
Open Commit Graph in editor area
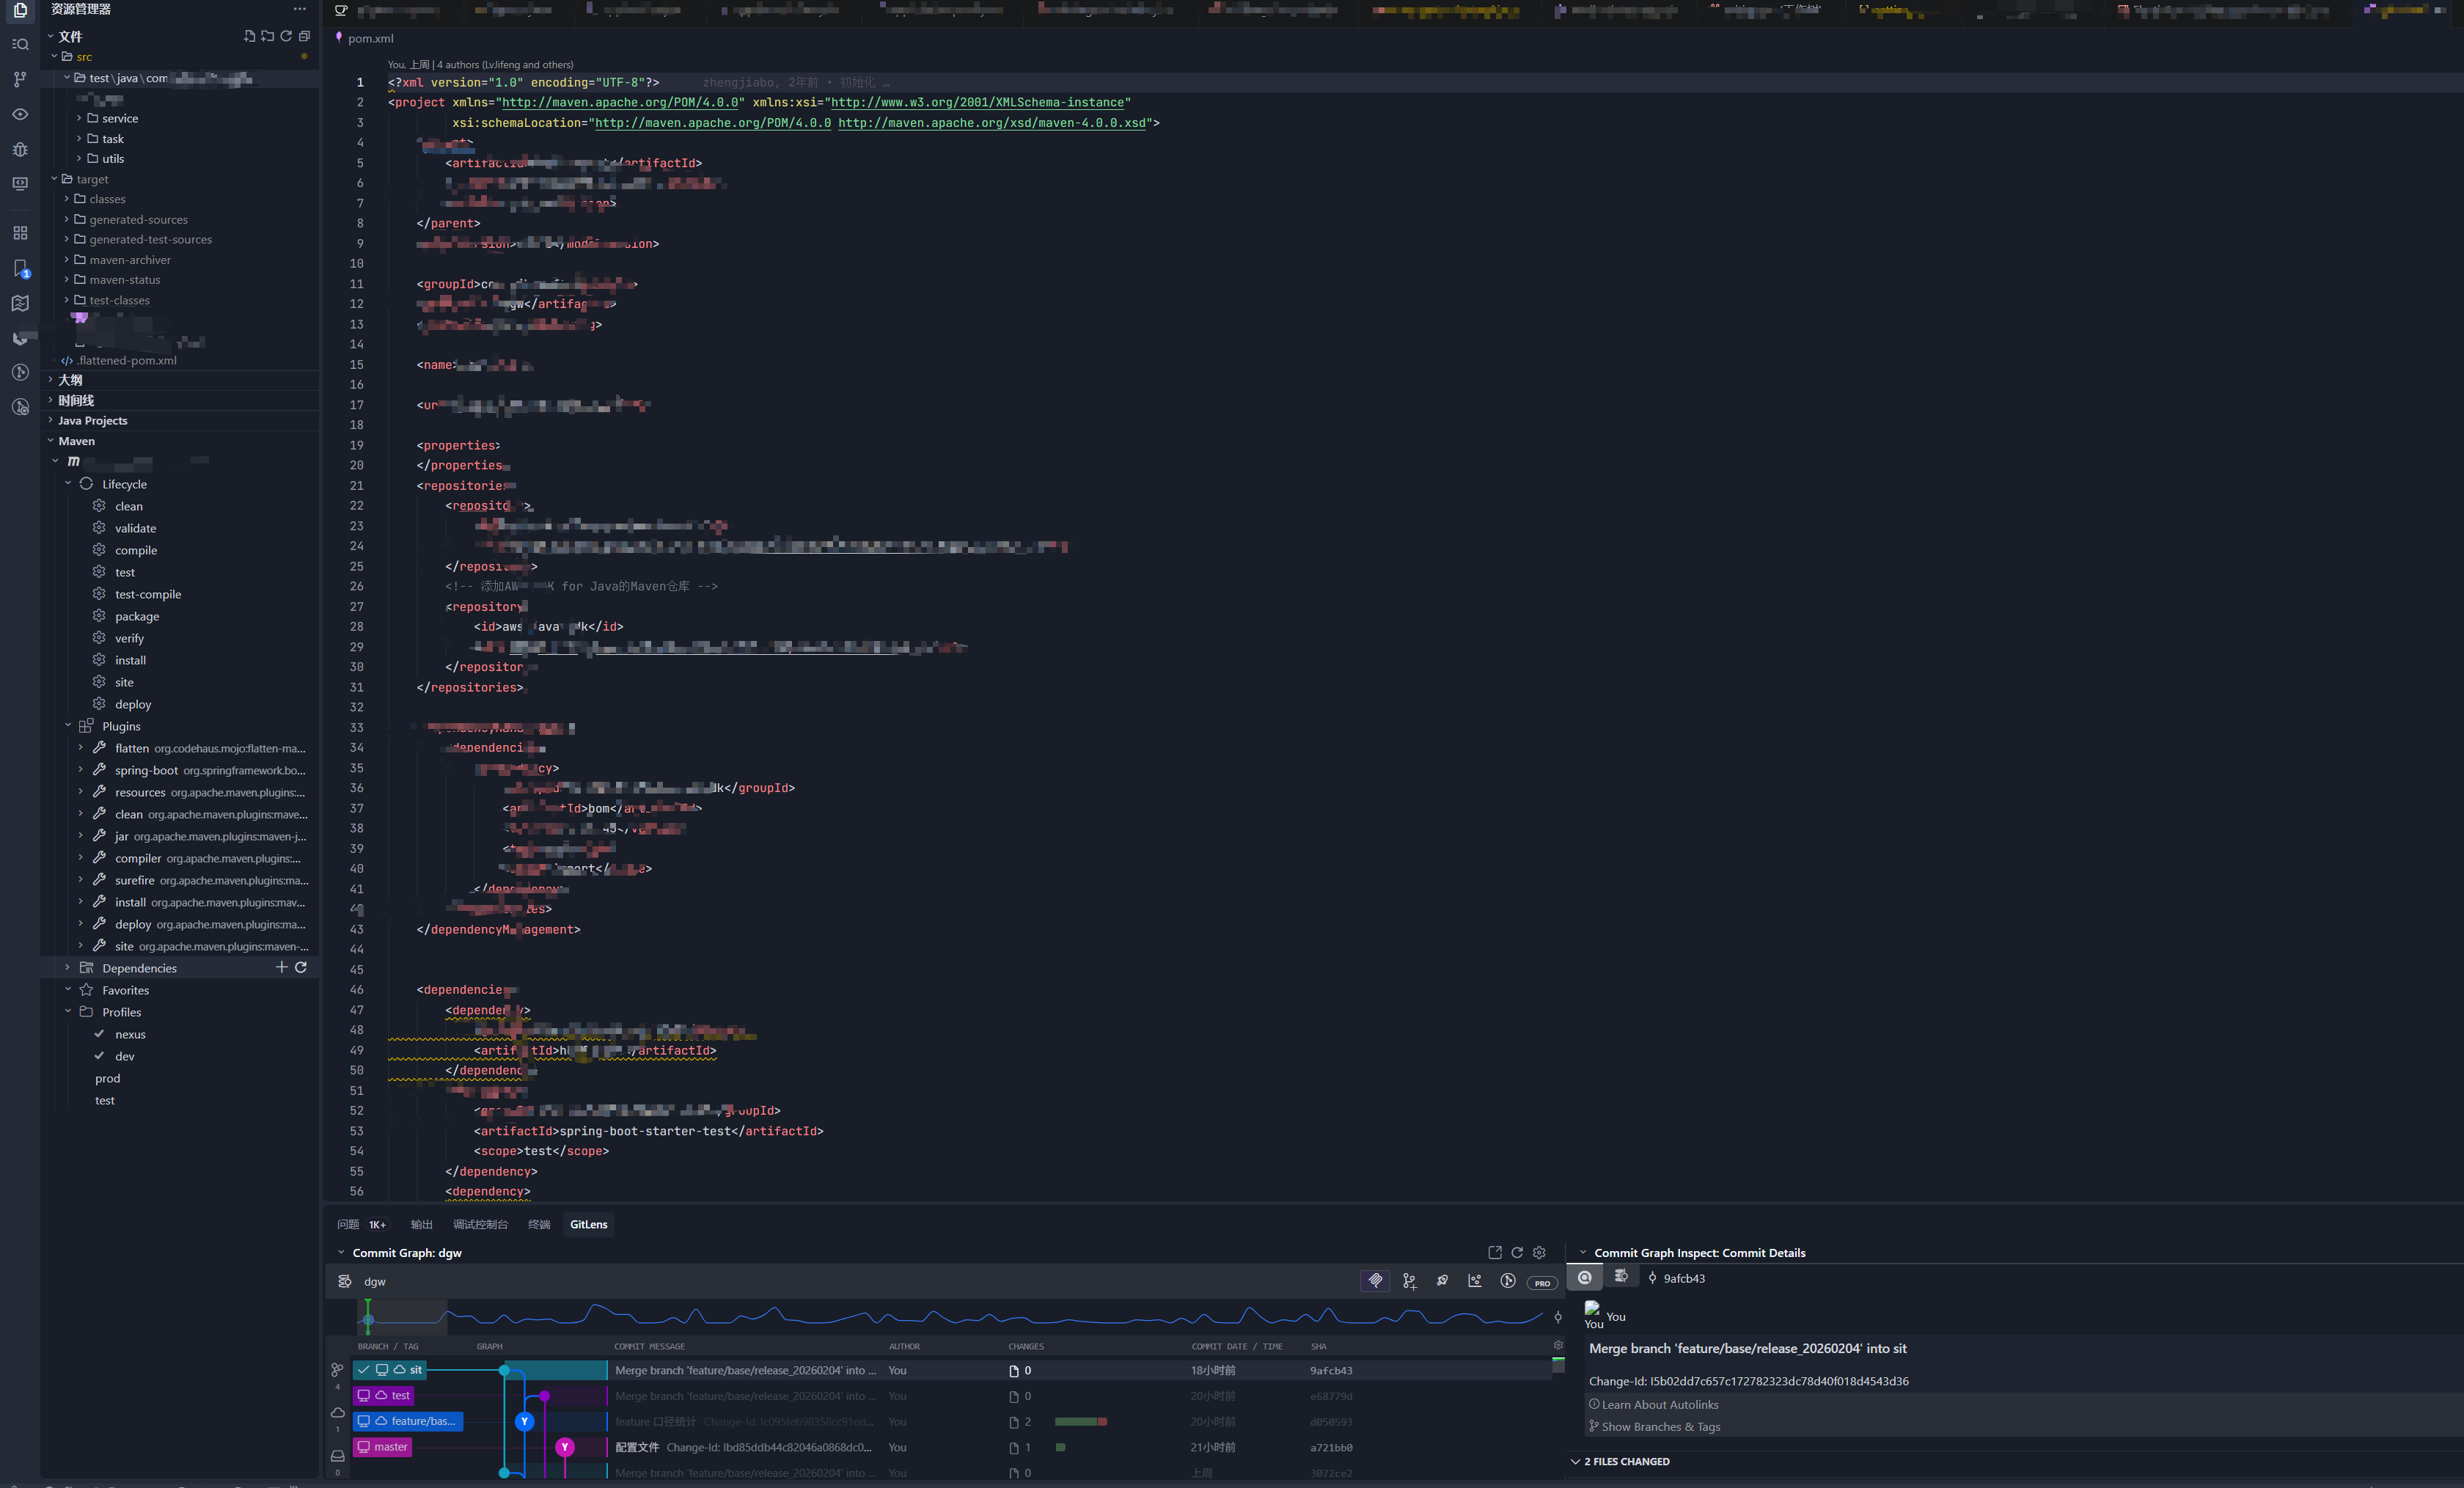(x=1495, y=1253)
